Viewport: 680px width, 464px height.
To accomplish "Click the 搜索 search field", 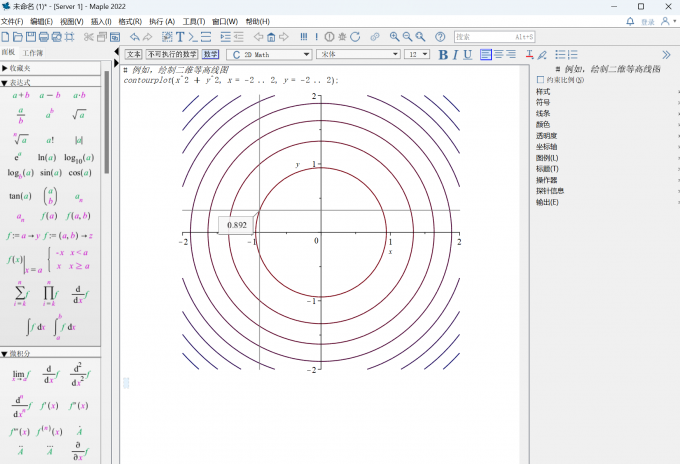I will (494, 37).
